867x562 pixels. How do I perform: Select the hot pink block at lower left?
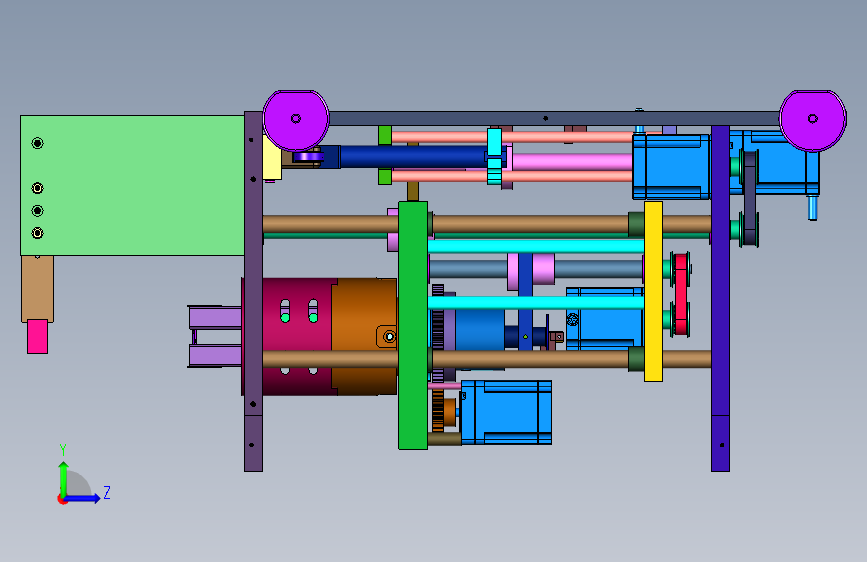38,336
